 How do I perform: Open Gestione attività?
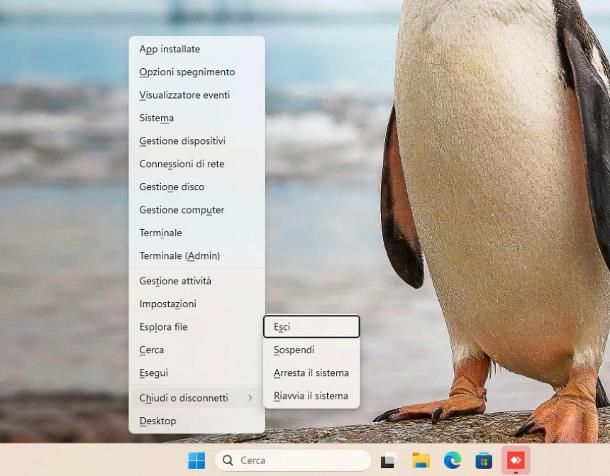(x=197, y=281)
